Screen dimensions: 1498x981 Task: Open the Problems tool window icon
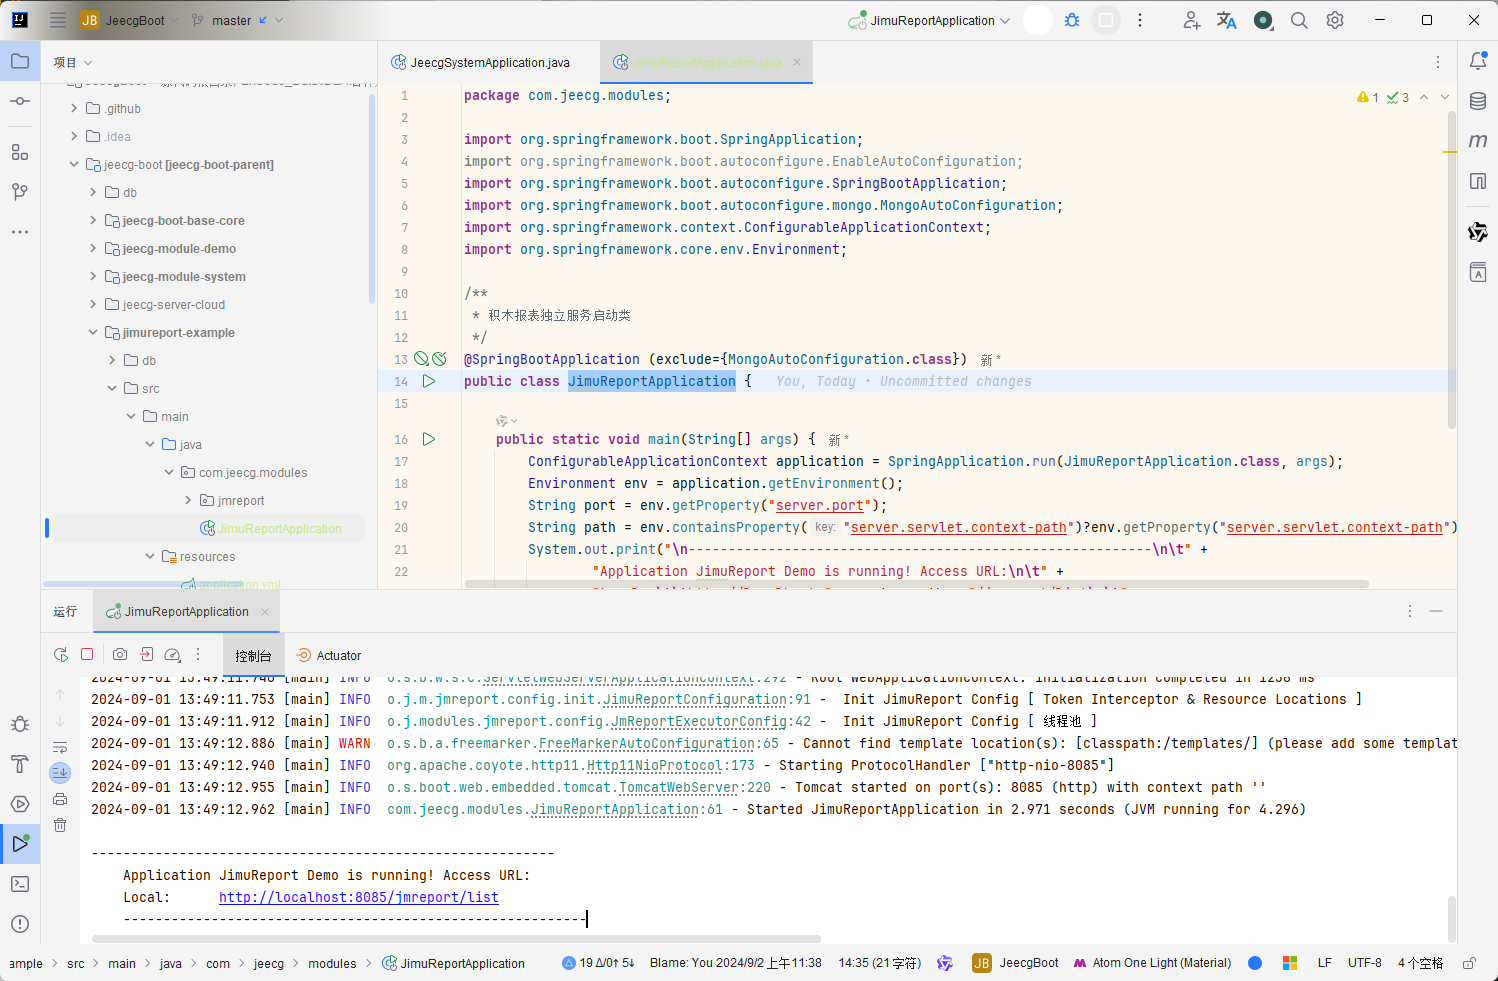20,924
